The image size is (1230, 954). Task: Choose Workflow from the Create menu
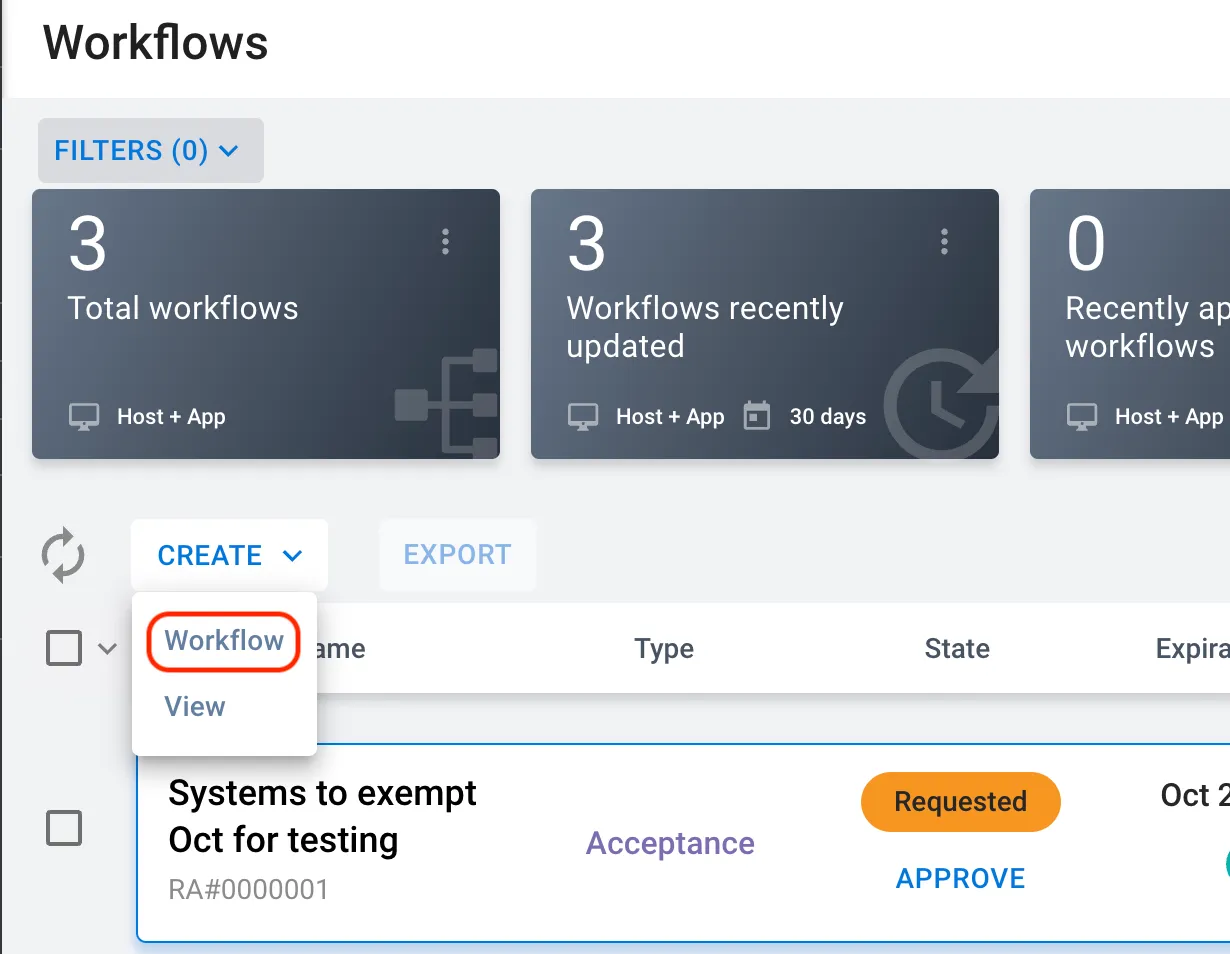224,640
